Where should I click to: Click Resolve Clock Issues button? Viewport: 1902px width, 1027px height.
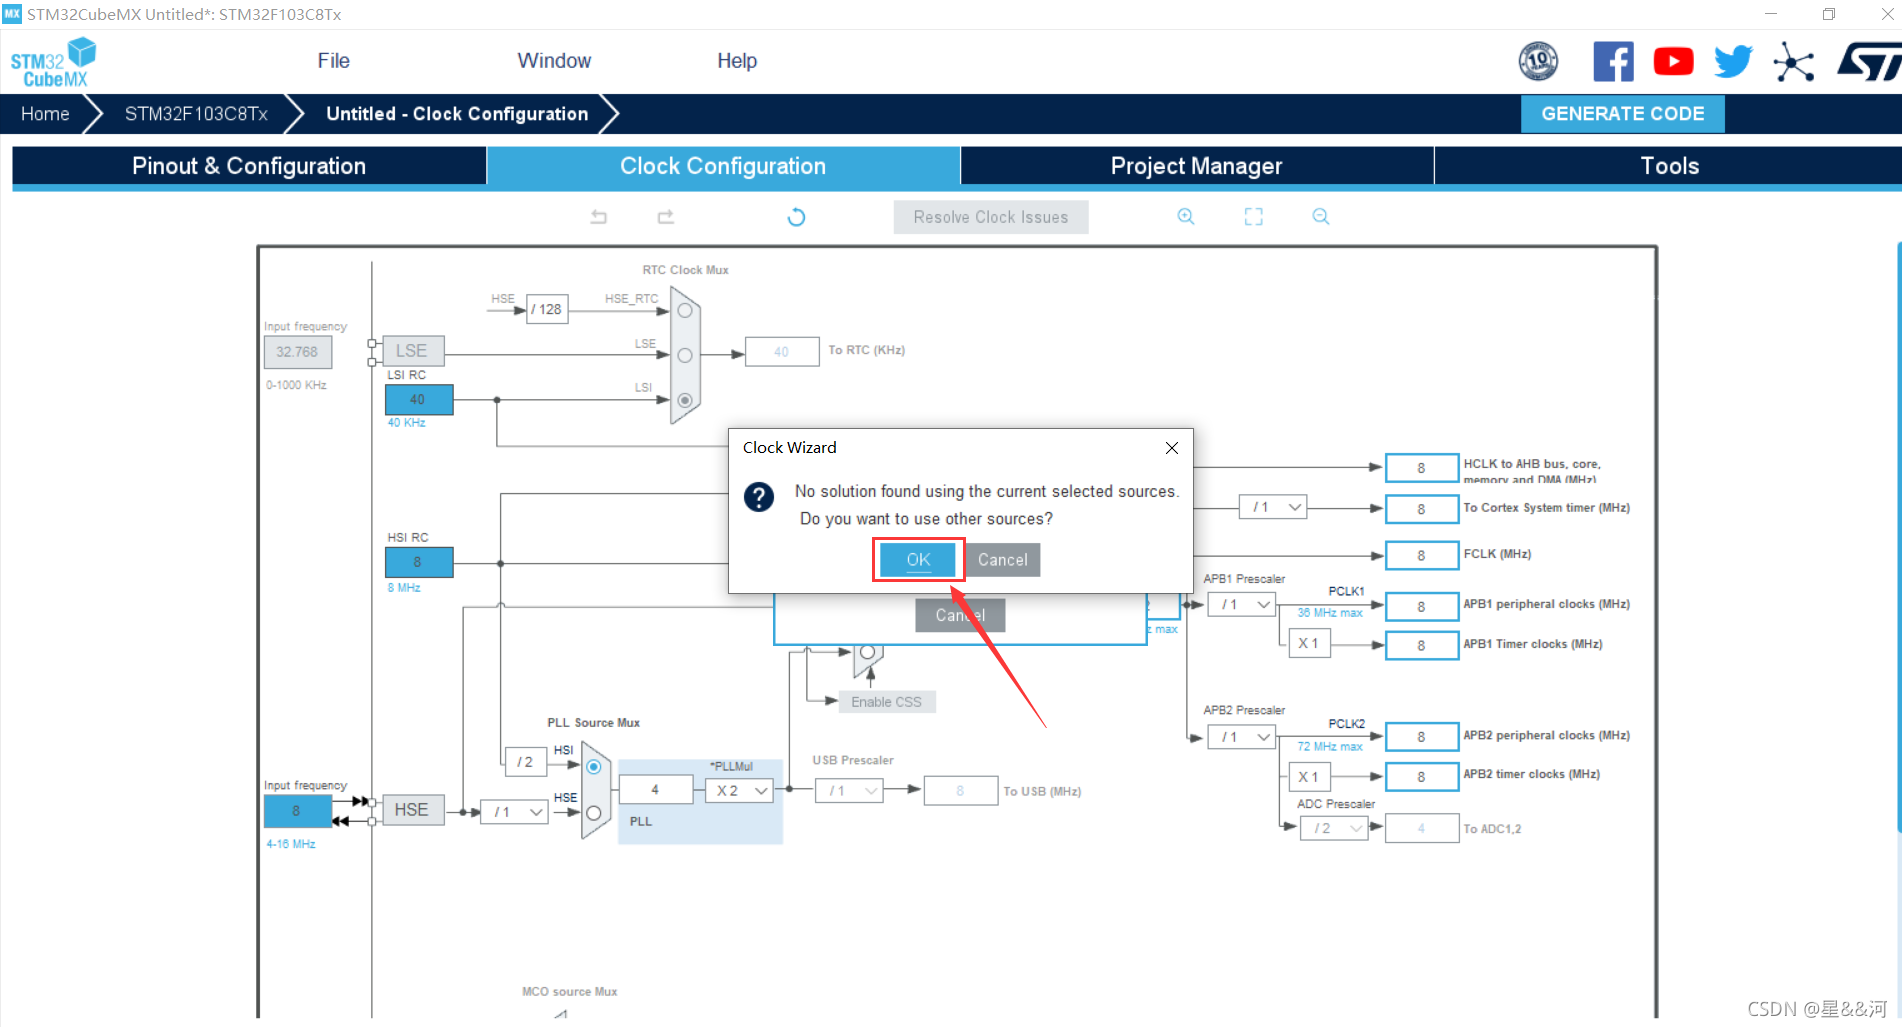pos(991,217)
